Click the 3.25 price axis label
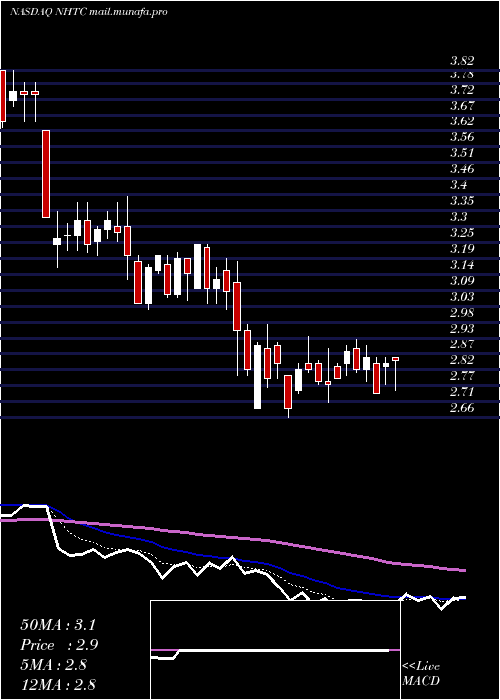Image resolution: width=500 pixels, height=700 pixels. [462, 233]
